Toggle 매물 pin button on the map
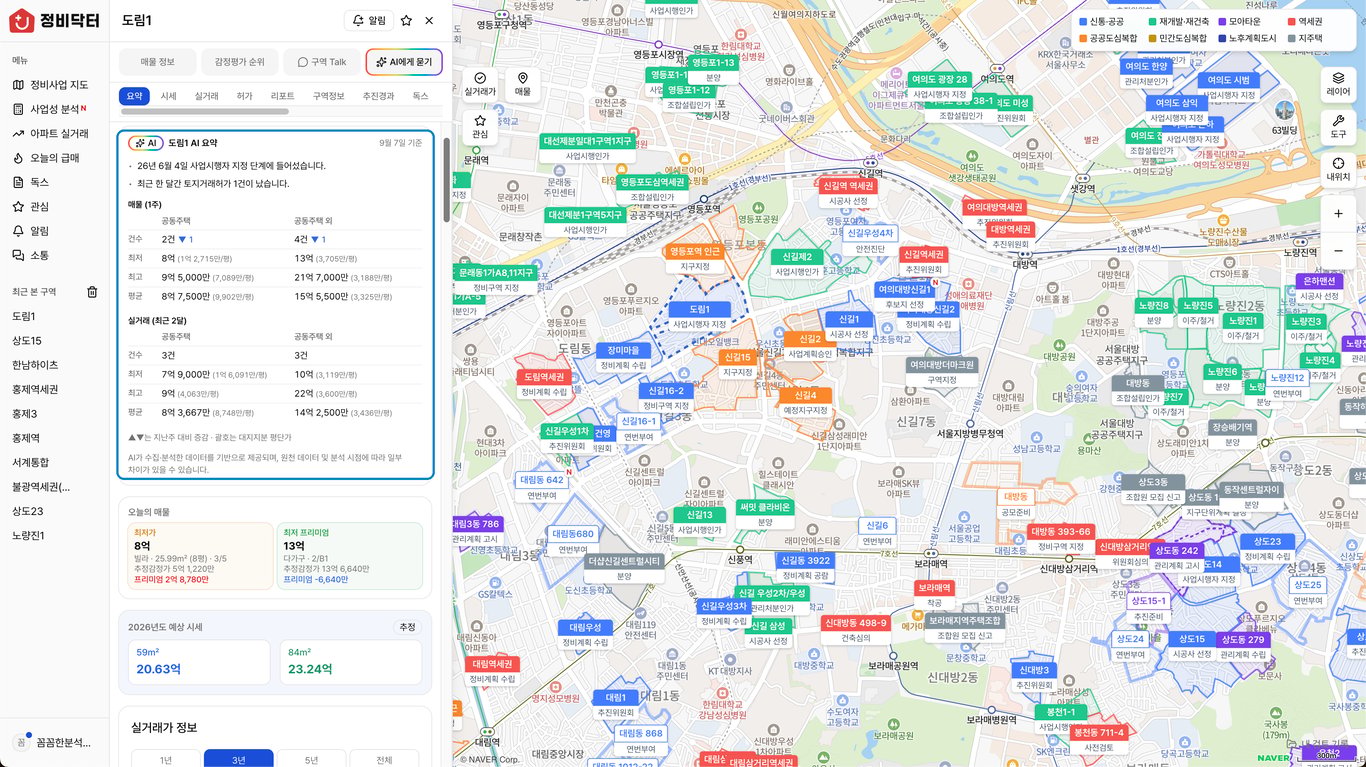The width and height of the screenshot is (1366, 767). (522, 84)
